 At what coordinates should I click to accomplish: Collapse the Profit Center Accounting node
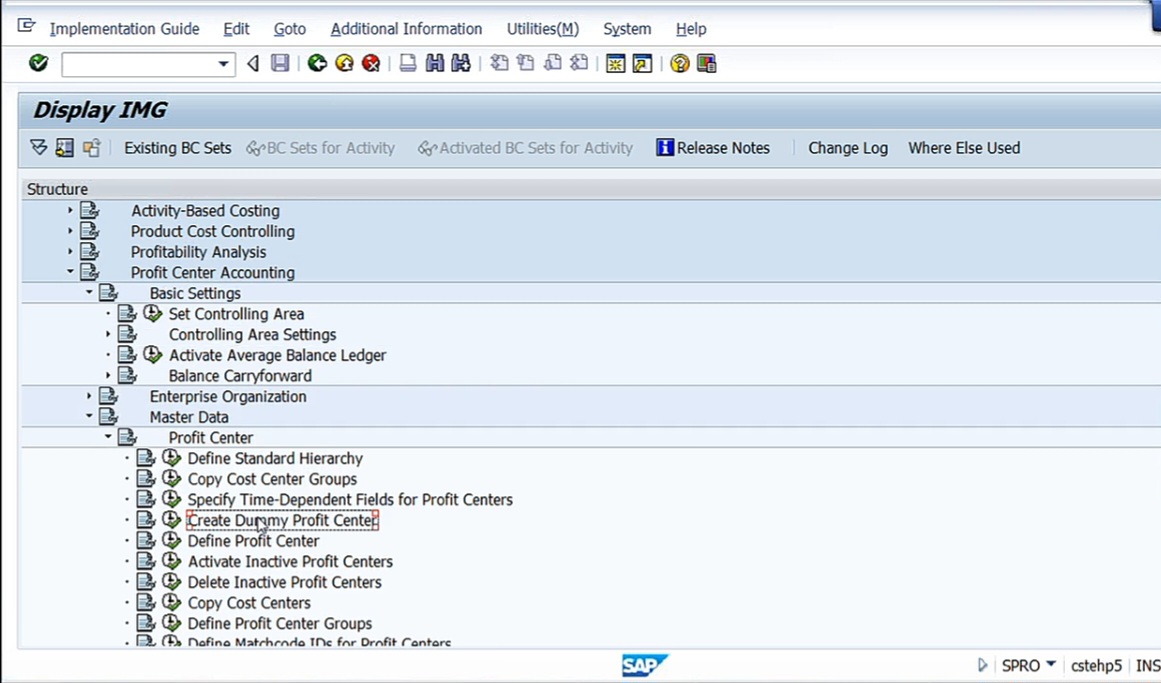70,272
